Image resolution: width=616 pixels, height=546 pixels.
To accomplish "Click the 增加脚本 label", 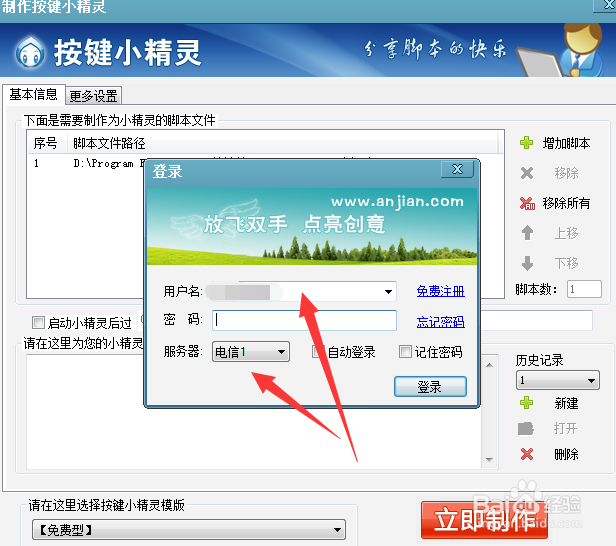I will point(566,143).
